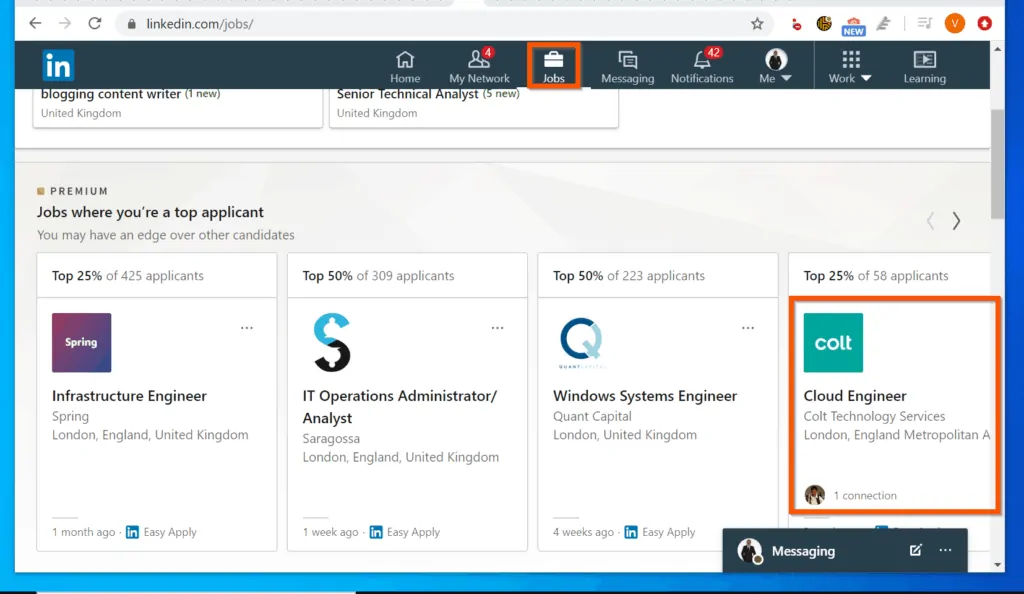Open the Work dropdown menu
Image resolution: width=1024 pixels, height=594 pixels.
(849, 64)
